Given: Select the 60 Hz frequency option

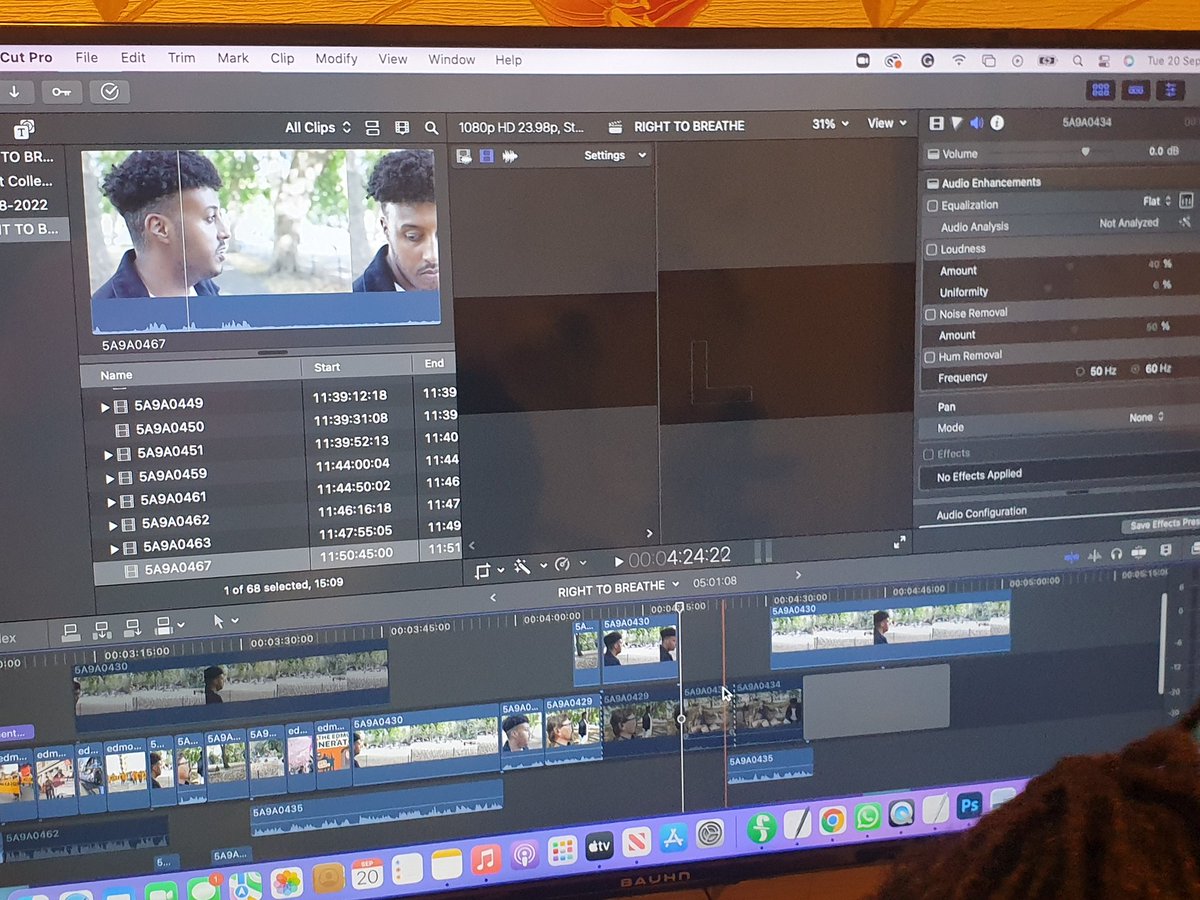Looking at the screenshot, I should pyautogui.click(x=1151, y=369).
